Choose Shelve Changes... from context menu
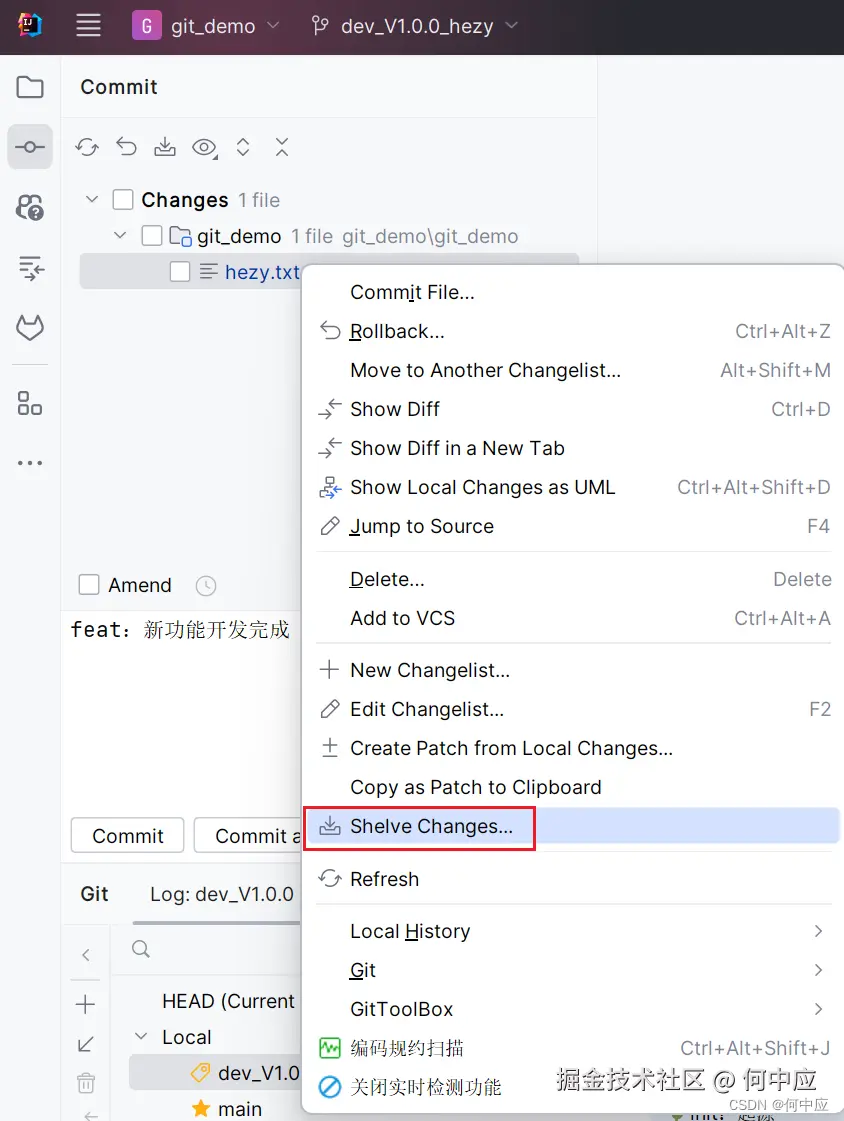844x1121 pixels. (574, 826)
